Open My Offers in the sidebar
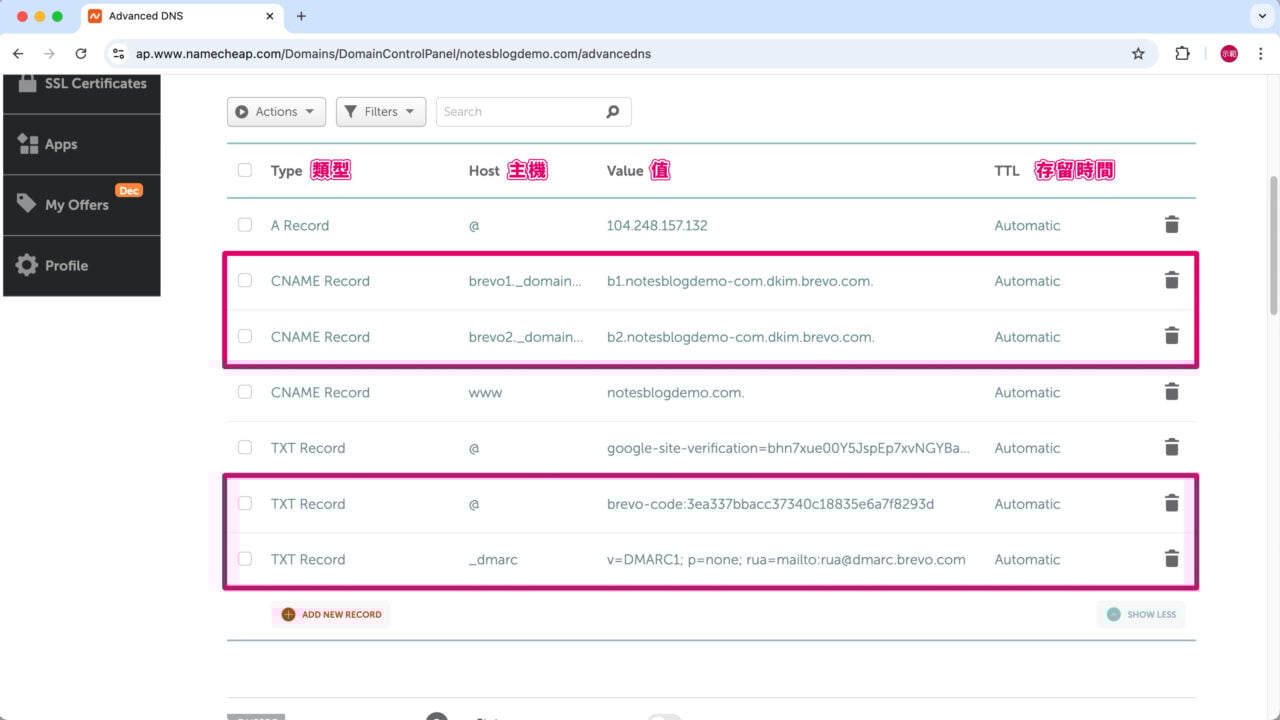Image resolution: width=1280 pixels, height=720 pixels. 74,205
